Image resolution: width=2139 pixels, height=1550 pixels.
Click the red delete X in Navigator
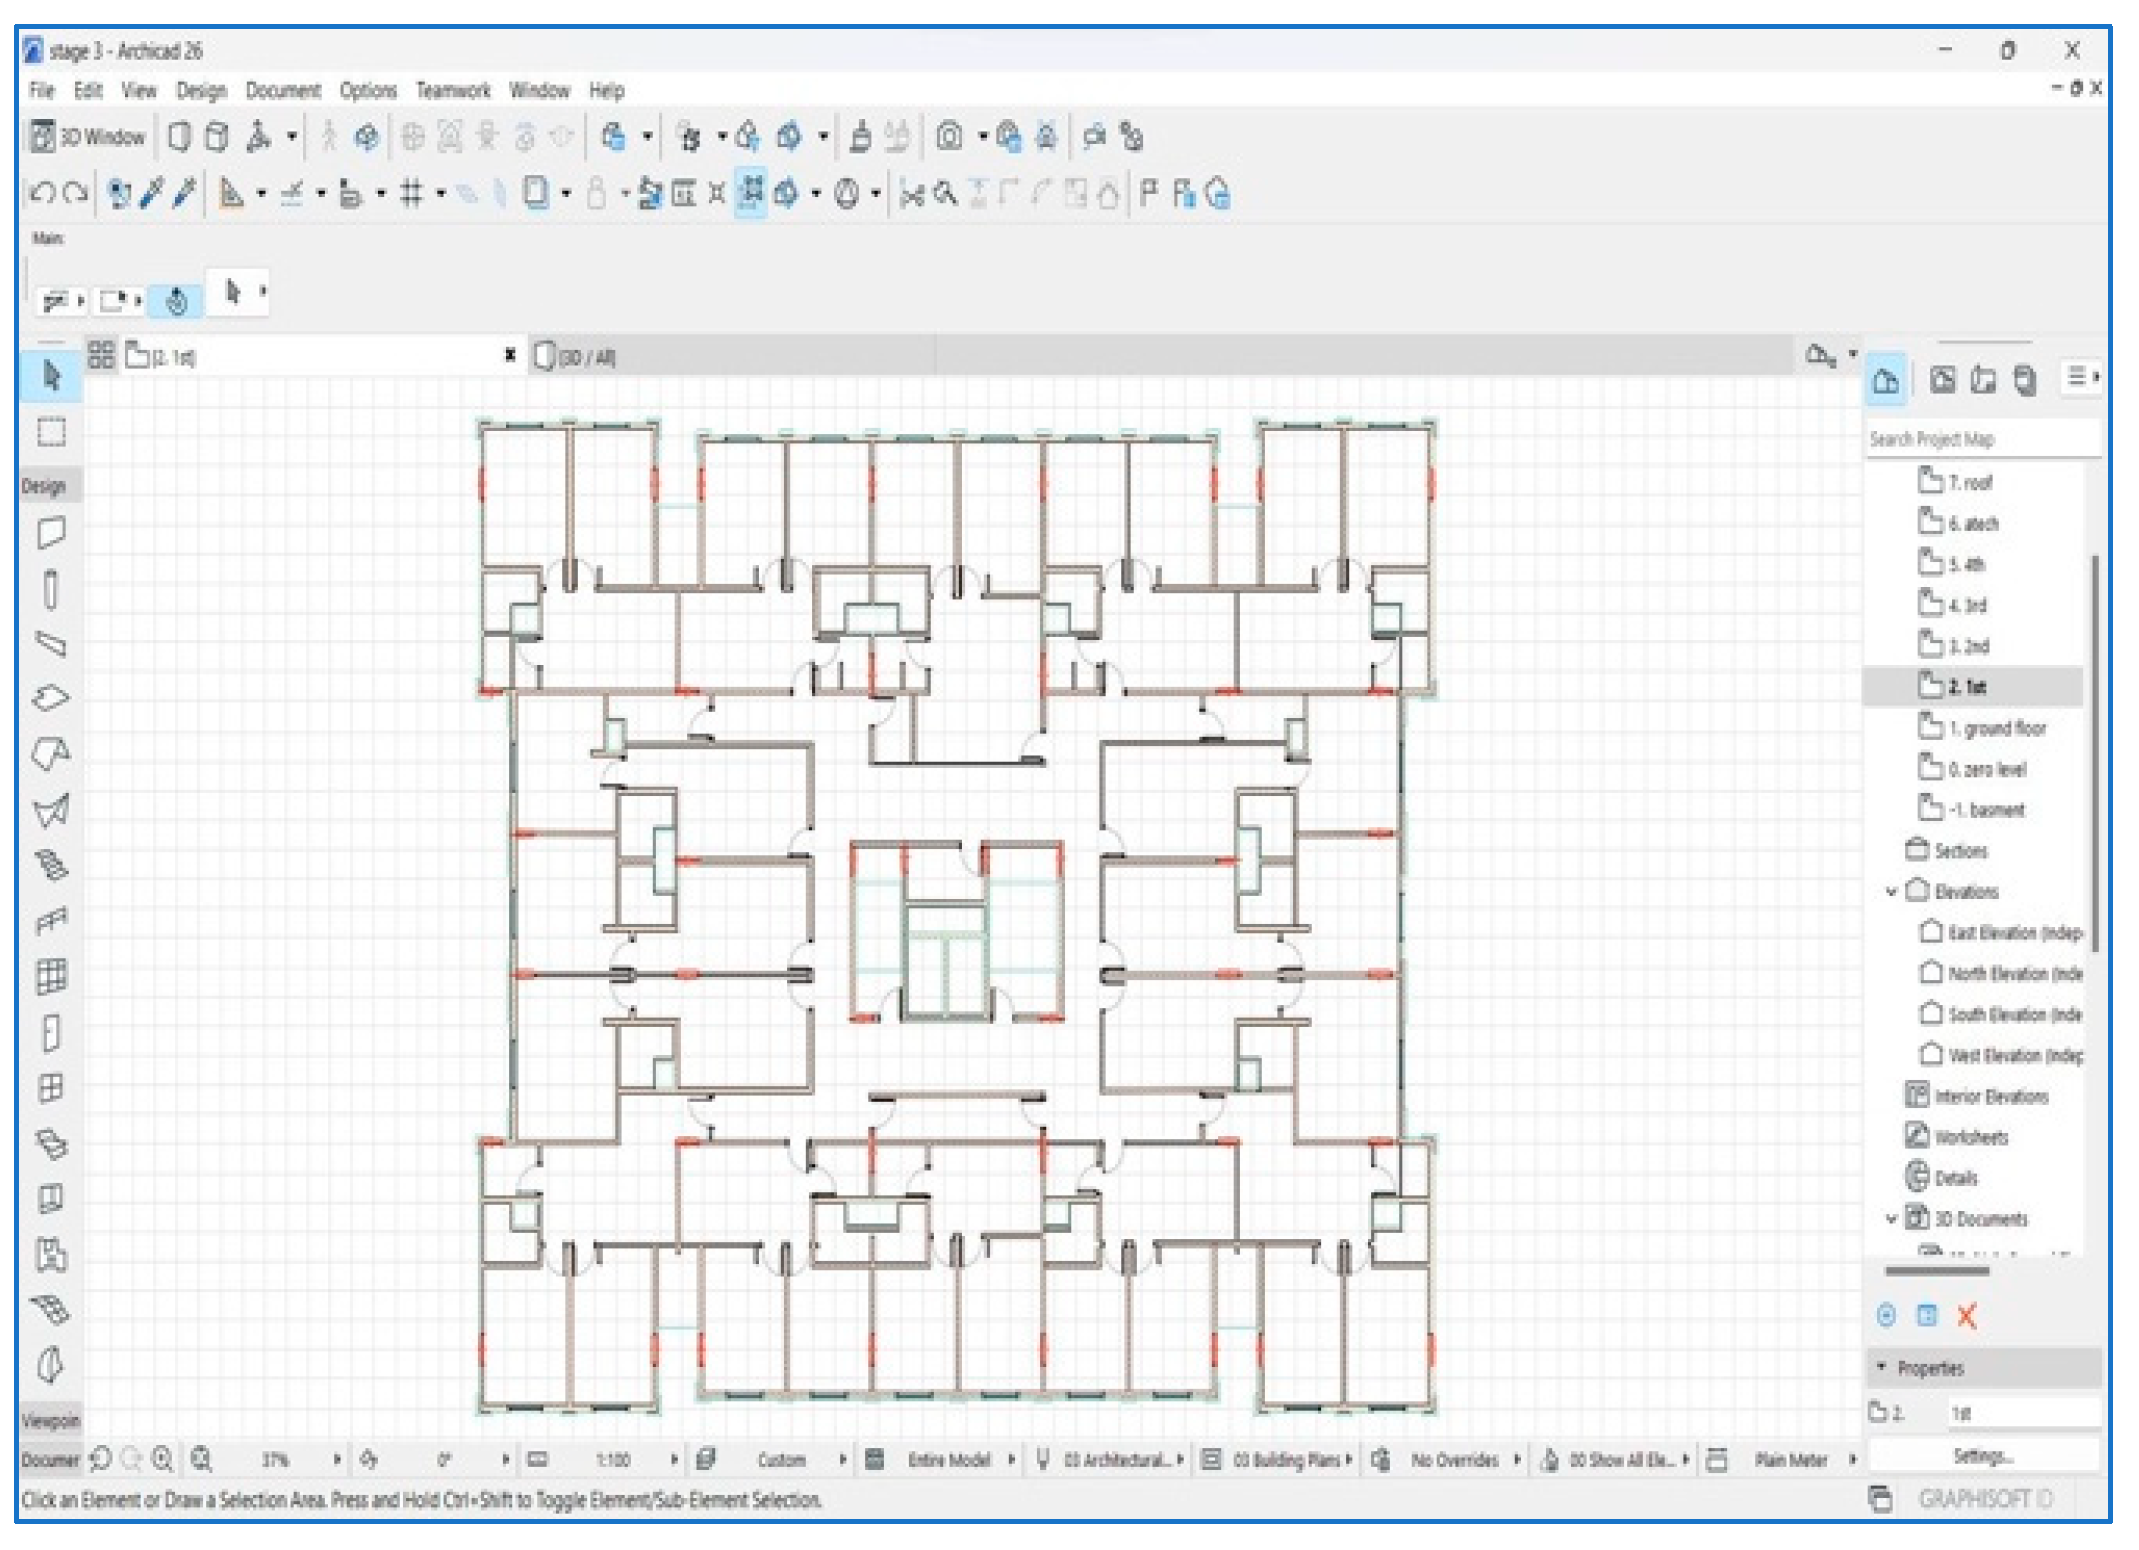(1967, 1316)
